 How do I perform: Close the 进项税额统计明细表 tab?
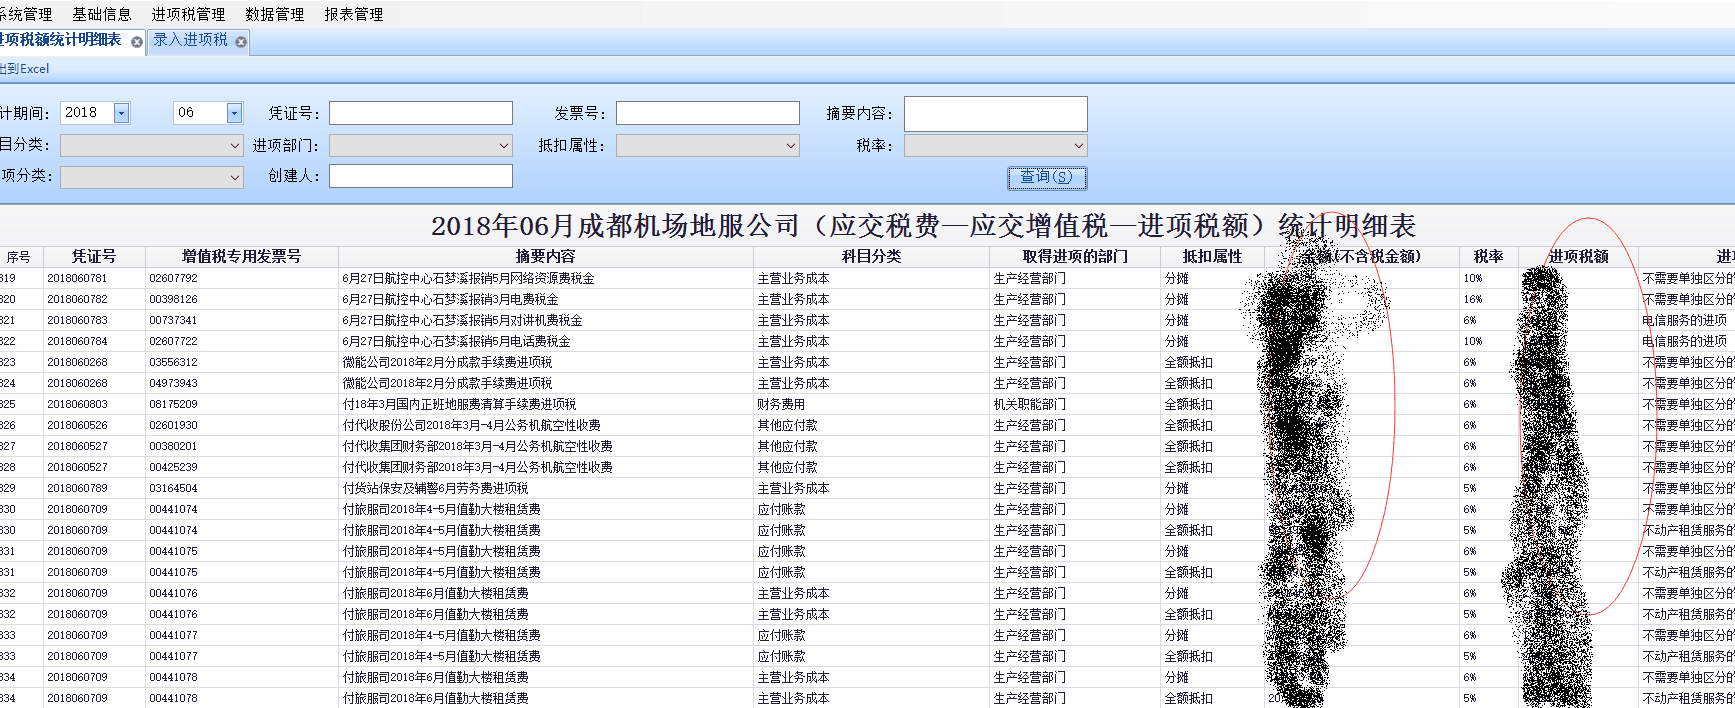[x=137, y=42]
